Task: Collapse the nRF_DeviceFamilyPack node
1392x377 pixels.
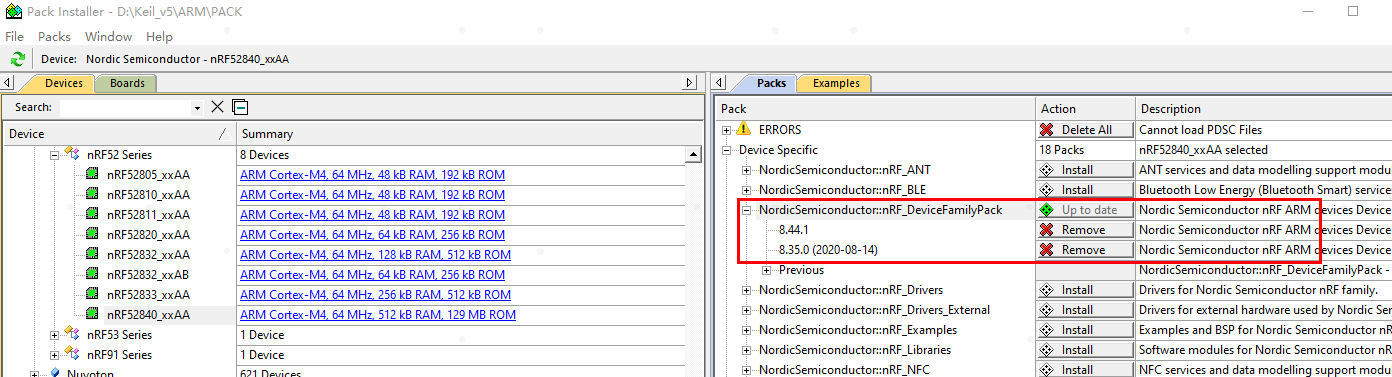Action: [747, 210]
